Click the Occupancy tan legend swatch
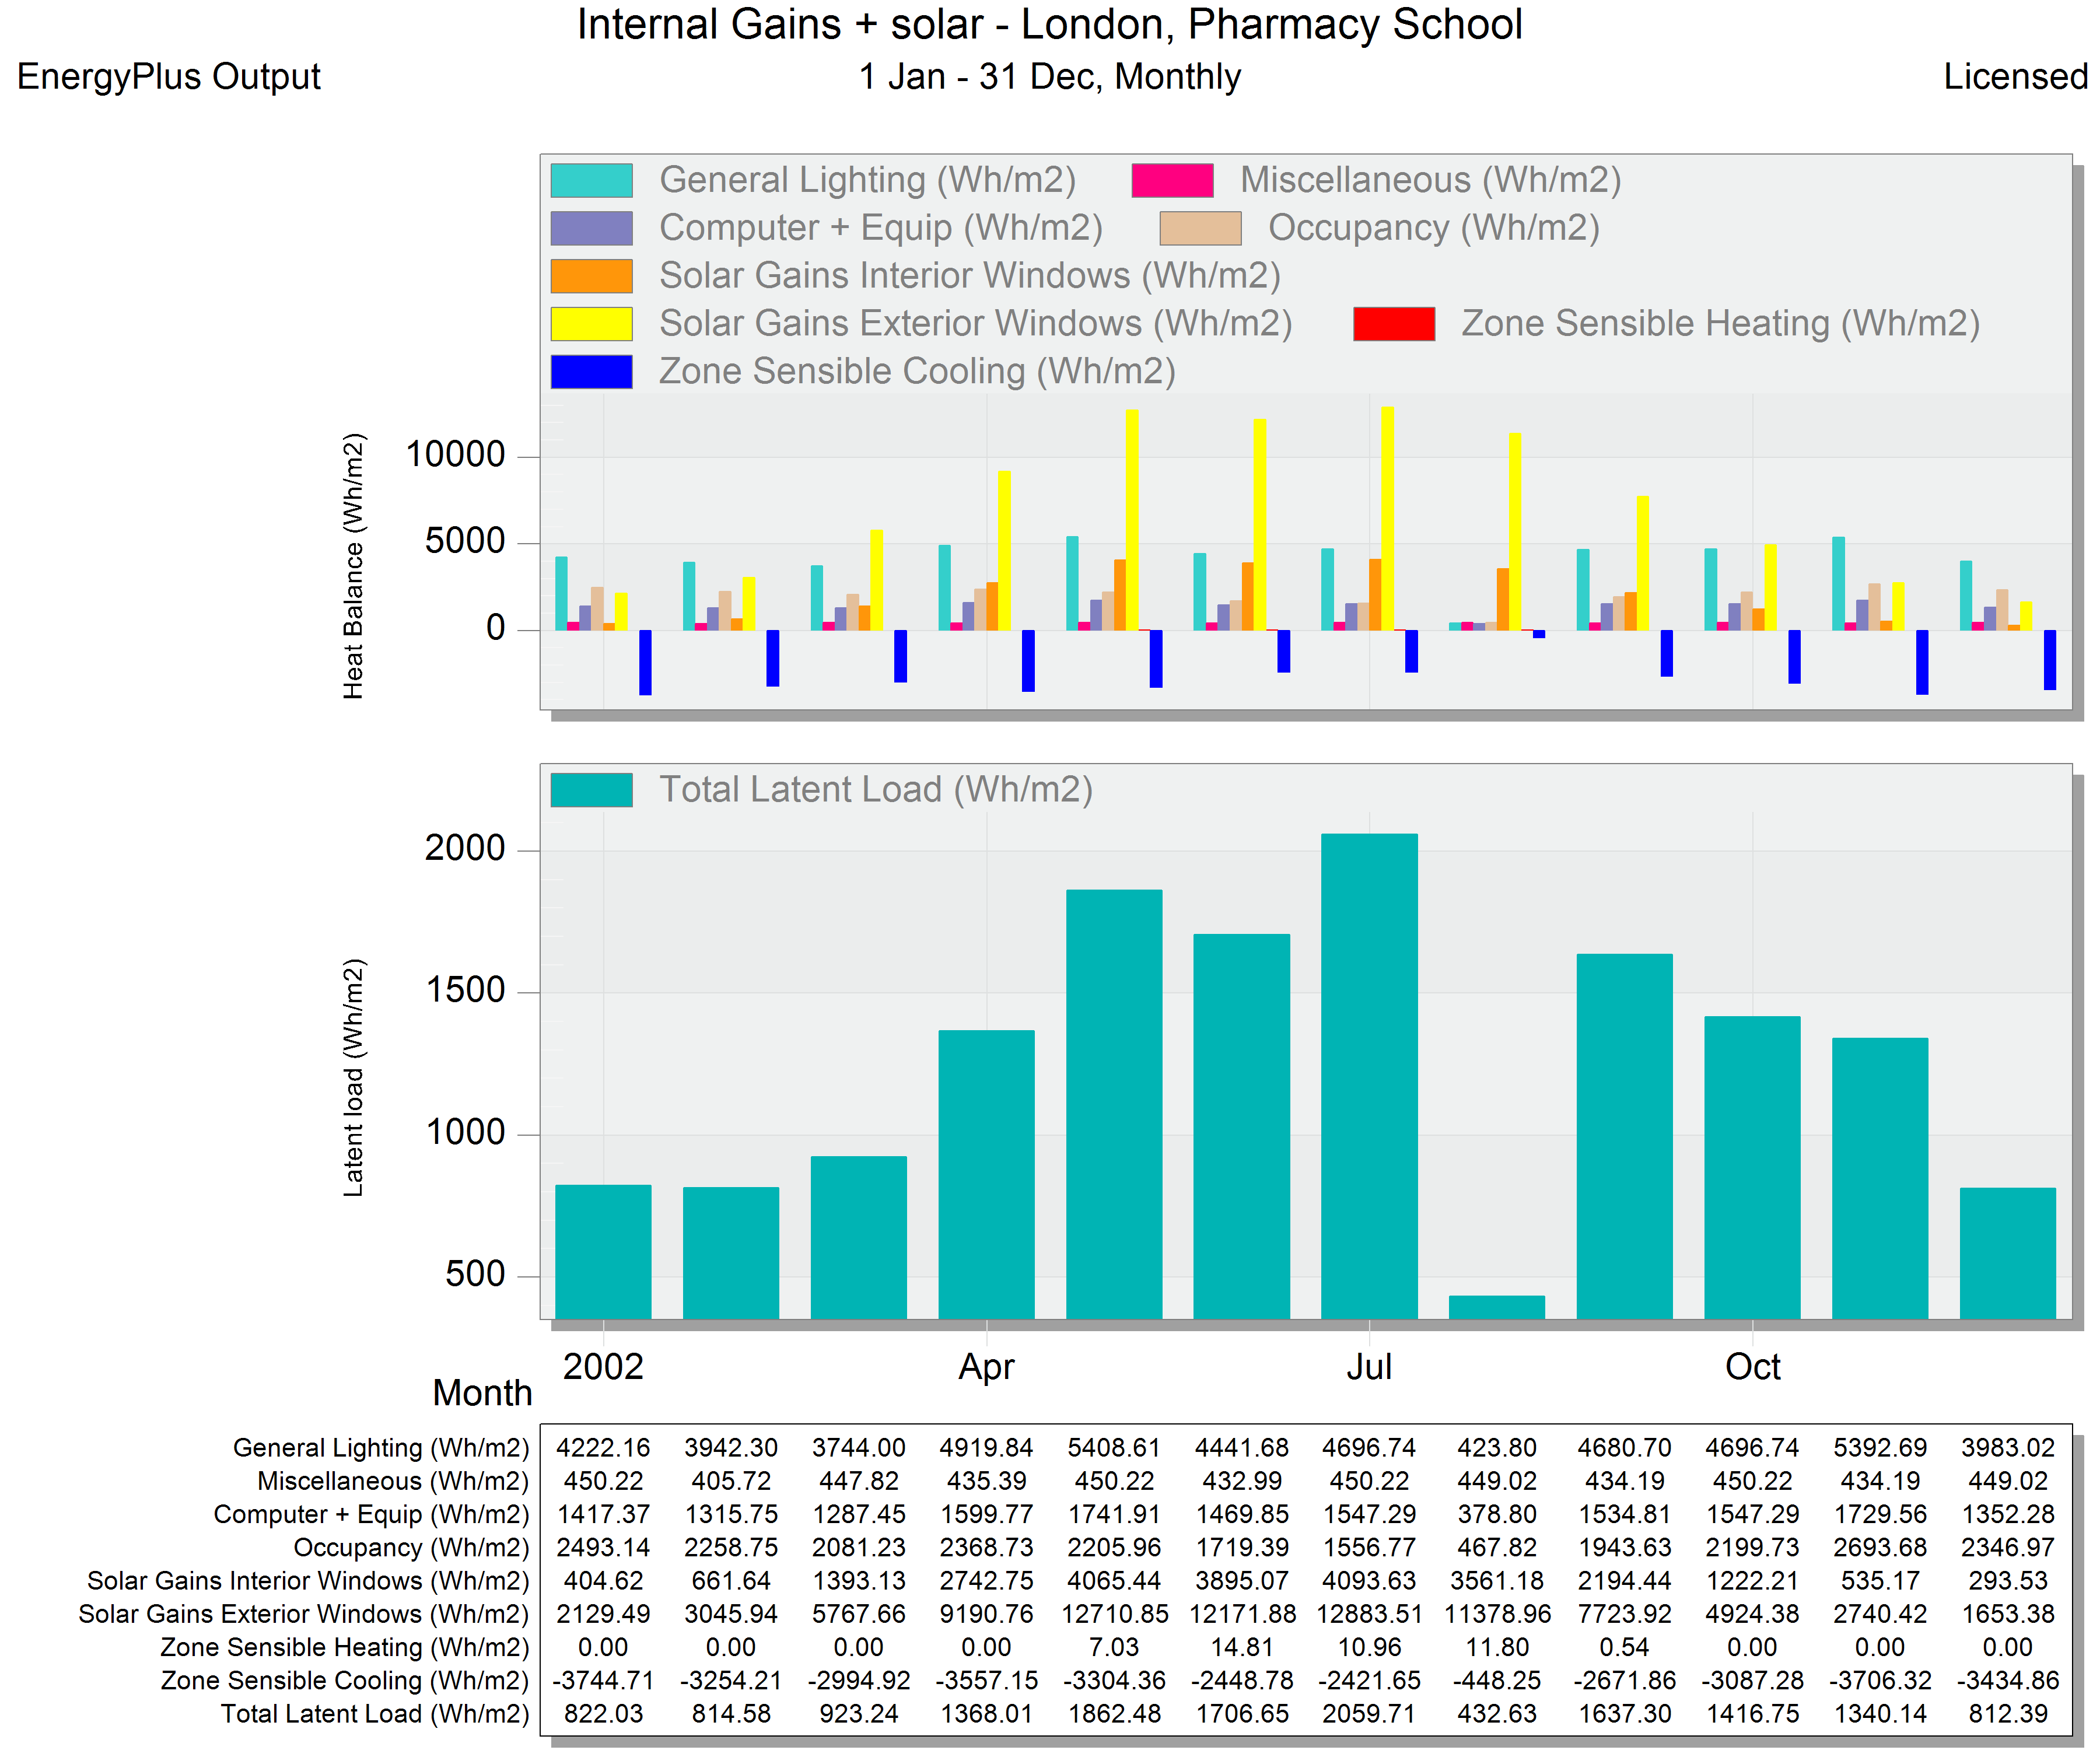Viewport: 2100px width, 1750px height. [1200, 228]
